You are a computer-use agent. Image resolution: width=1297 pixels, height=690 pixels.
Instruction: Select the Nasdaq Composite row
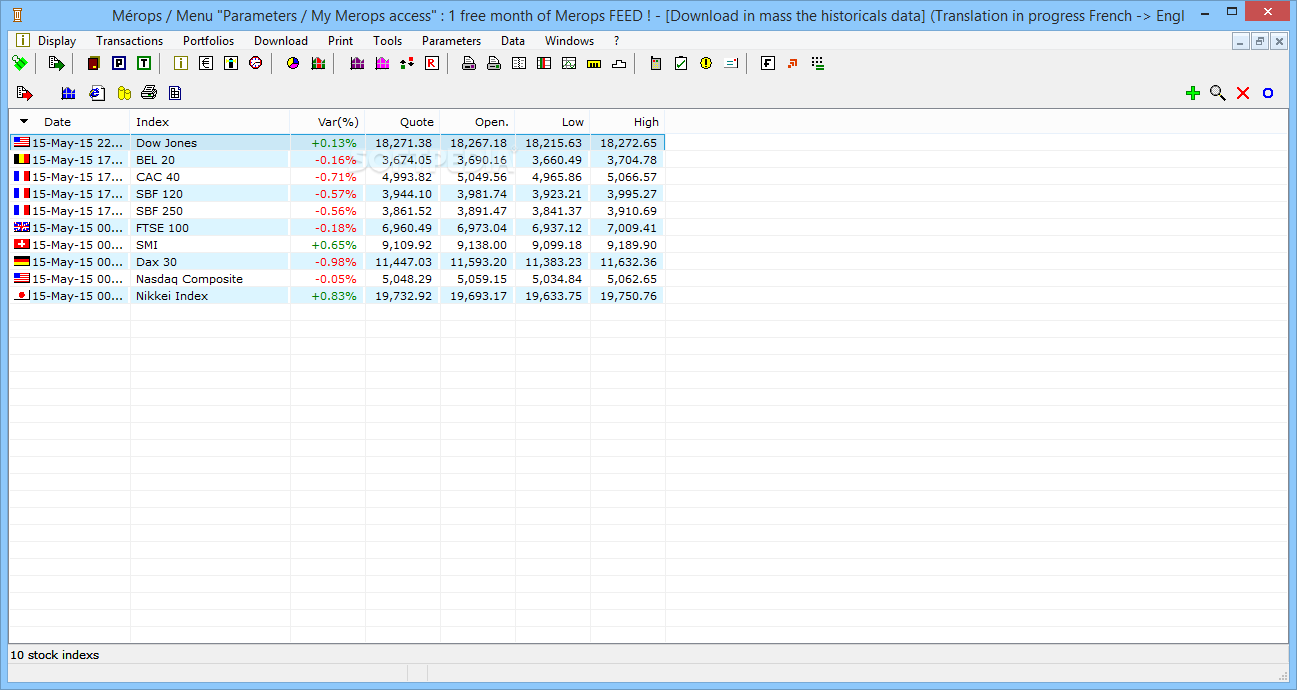click(337, 279)
